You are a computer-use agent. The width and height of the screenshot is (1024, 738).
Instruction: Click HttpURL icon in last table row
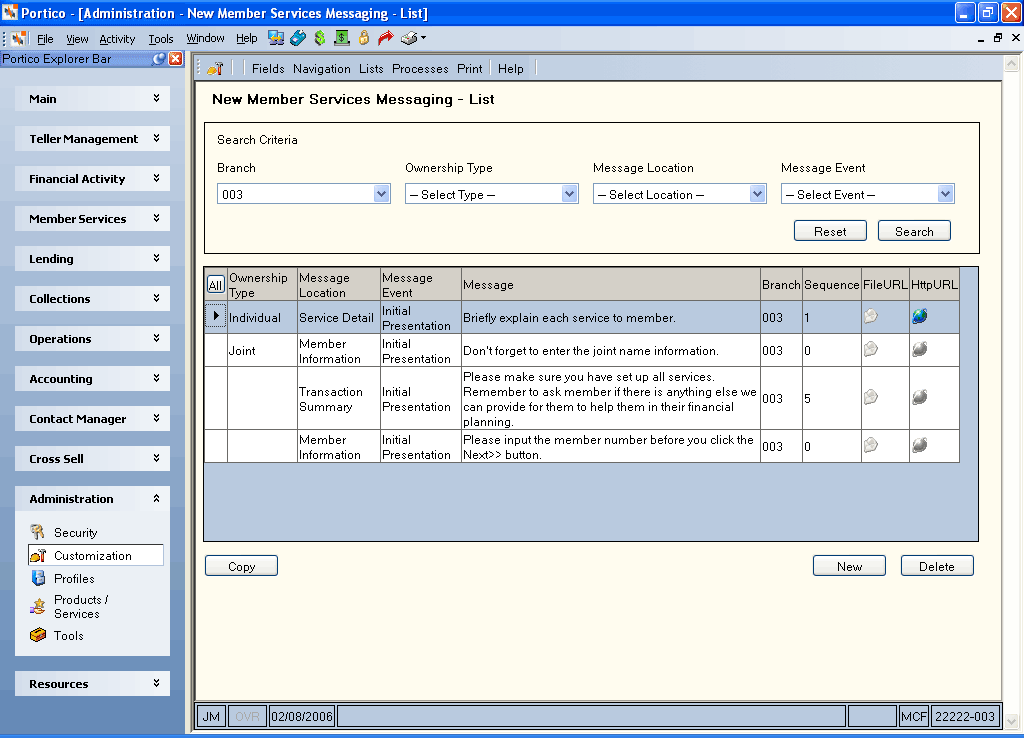pos(920,445)
